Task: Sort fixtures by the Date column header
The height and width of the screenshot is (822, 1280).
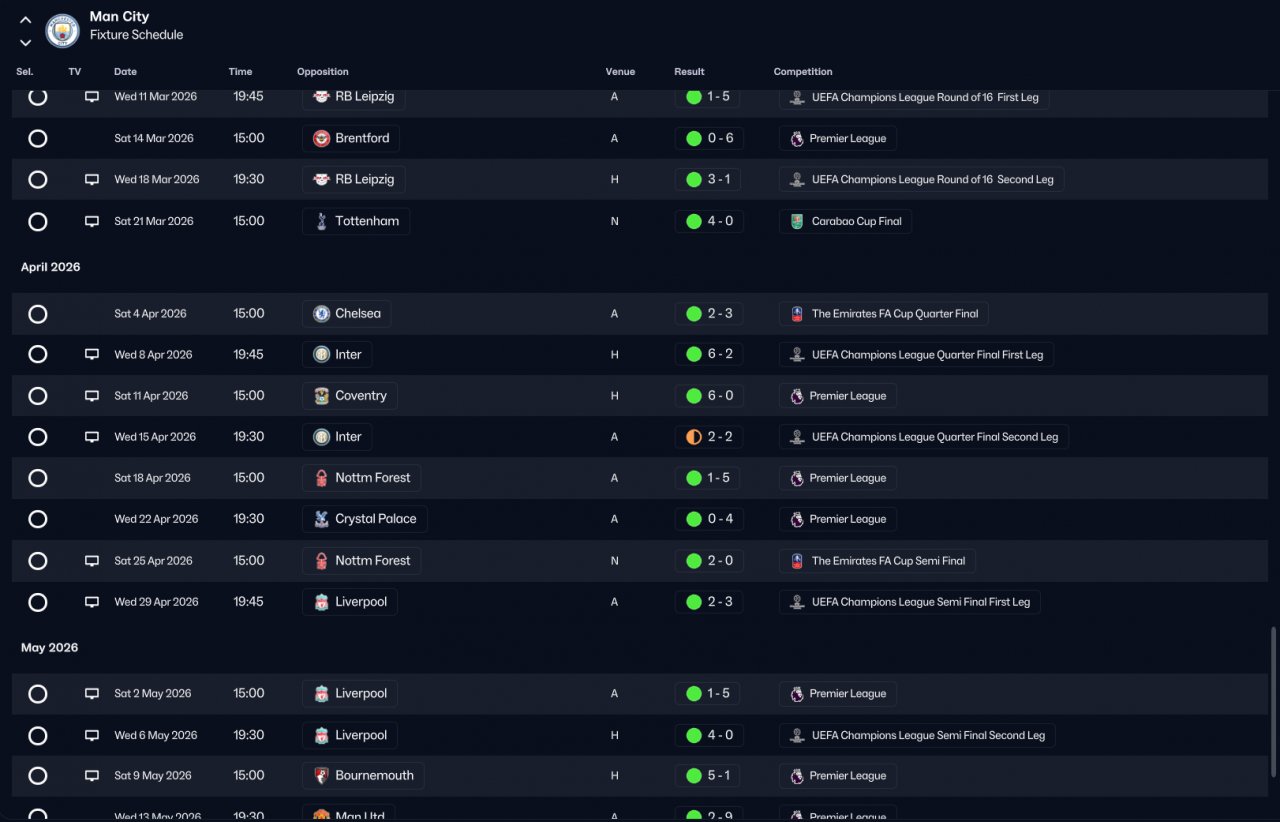Action: pos(125,72)
